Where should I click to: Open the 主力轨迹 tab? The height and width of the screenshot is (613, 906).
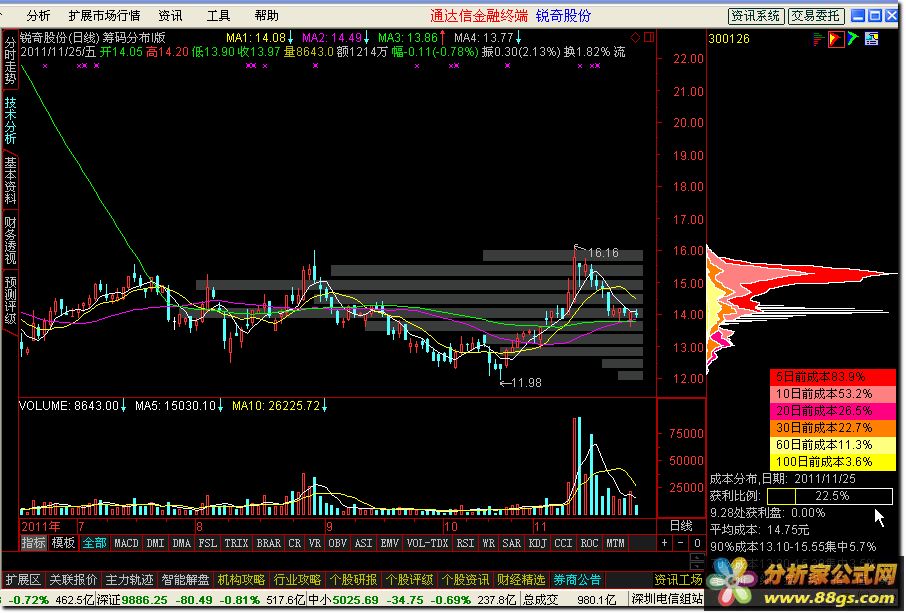coord(129,580)
